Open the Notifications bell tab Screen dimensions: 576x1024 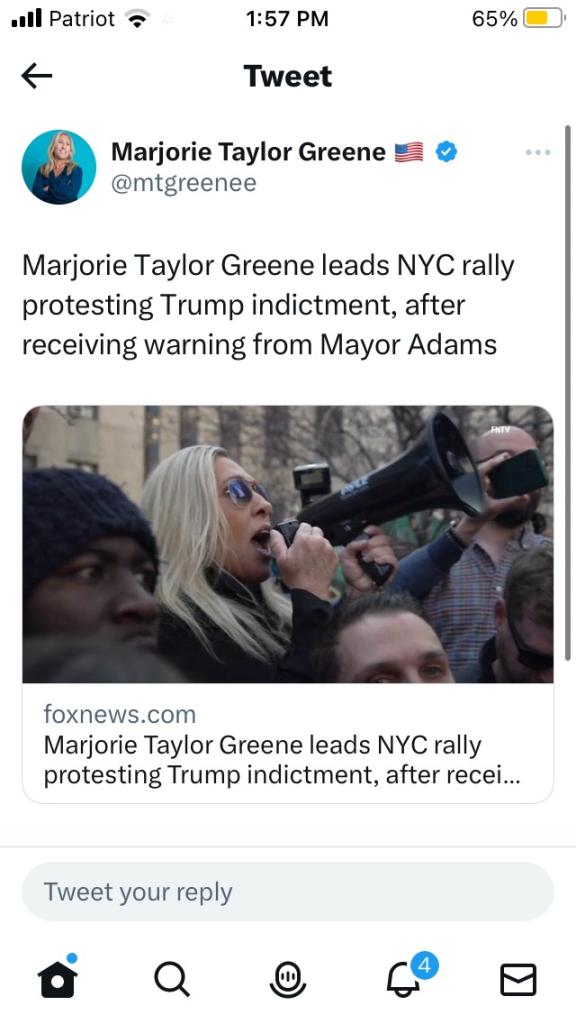404,980
